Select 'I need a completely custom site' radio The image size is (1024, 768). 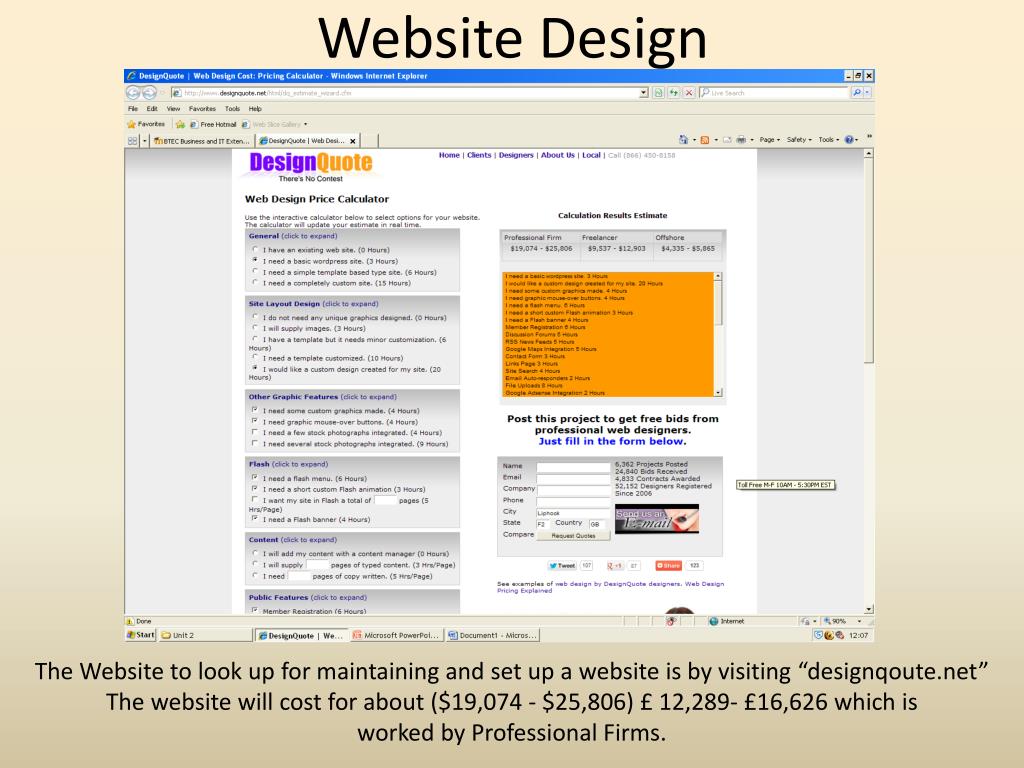(255, 283)
